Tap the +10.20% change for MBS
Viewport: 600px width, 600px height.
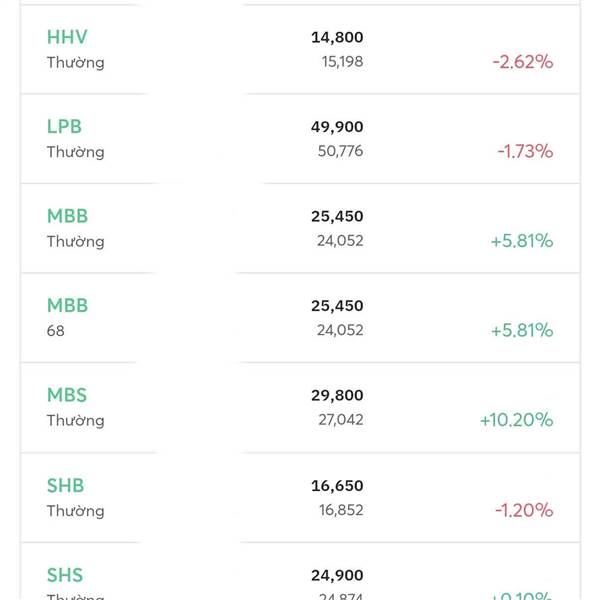click(x=516, y=420)
